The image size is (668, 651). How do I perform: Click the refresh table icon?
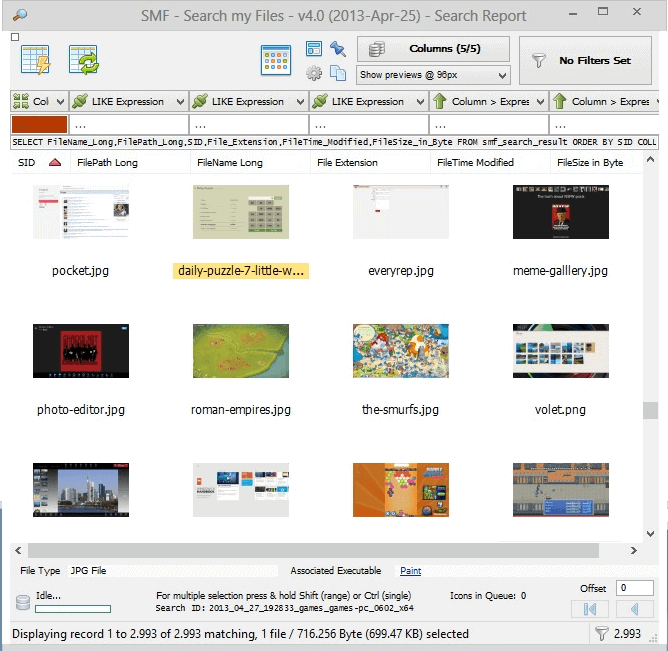83,60
